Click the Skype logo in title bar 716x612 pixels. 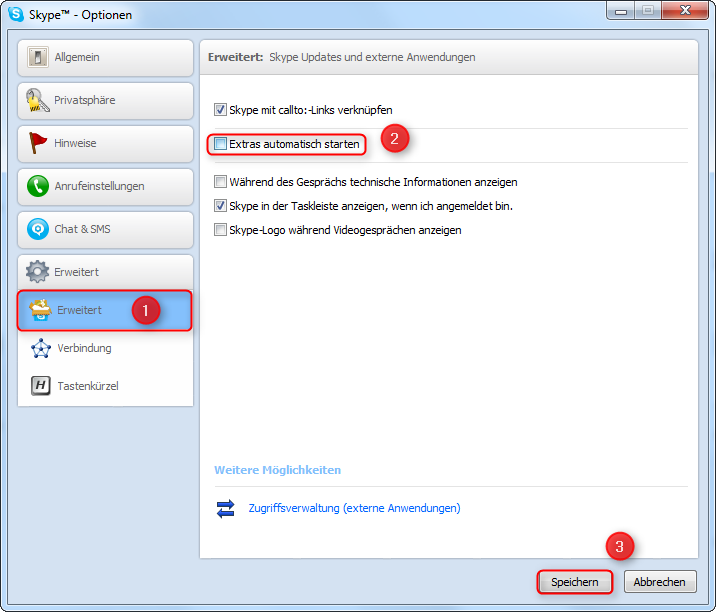[16, 14]
